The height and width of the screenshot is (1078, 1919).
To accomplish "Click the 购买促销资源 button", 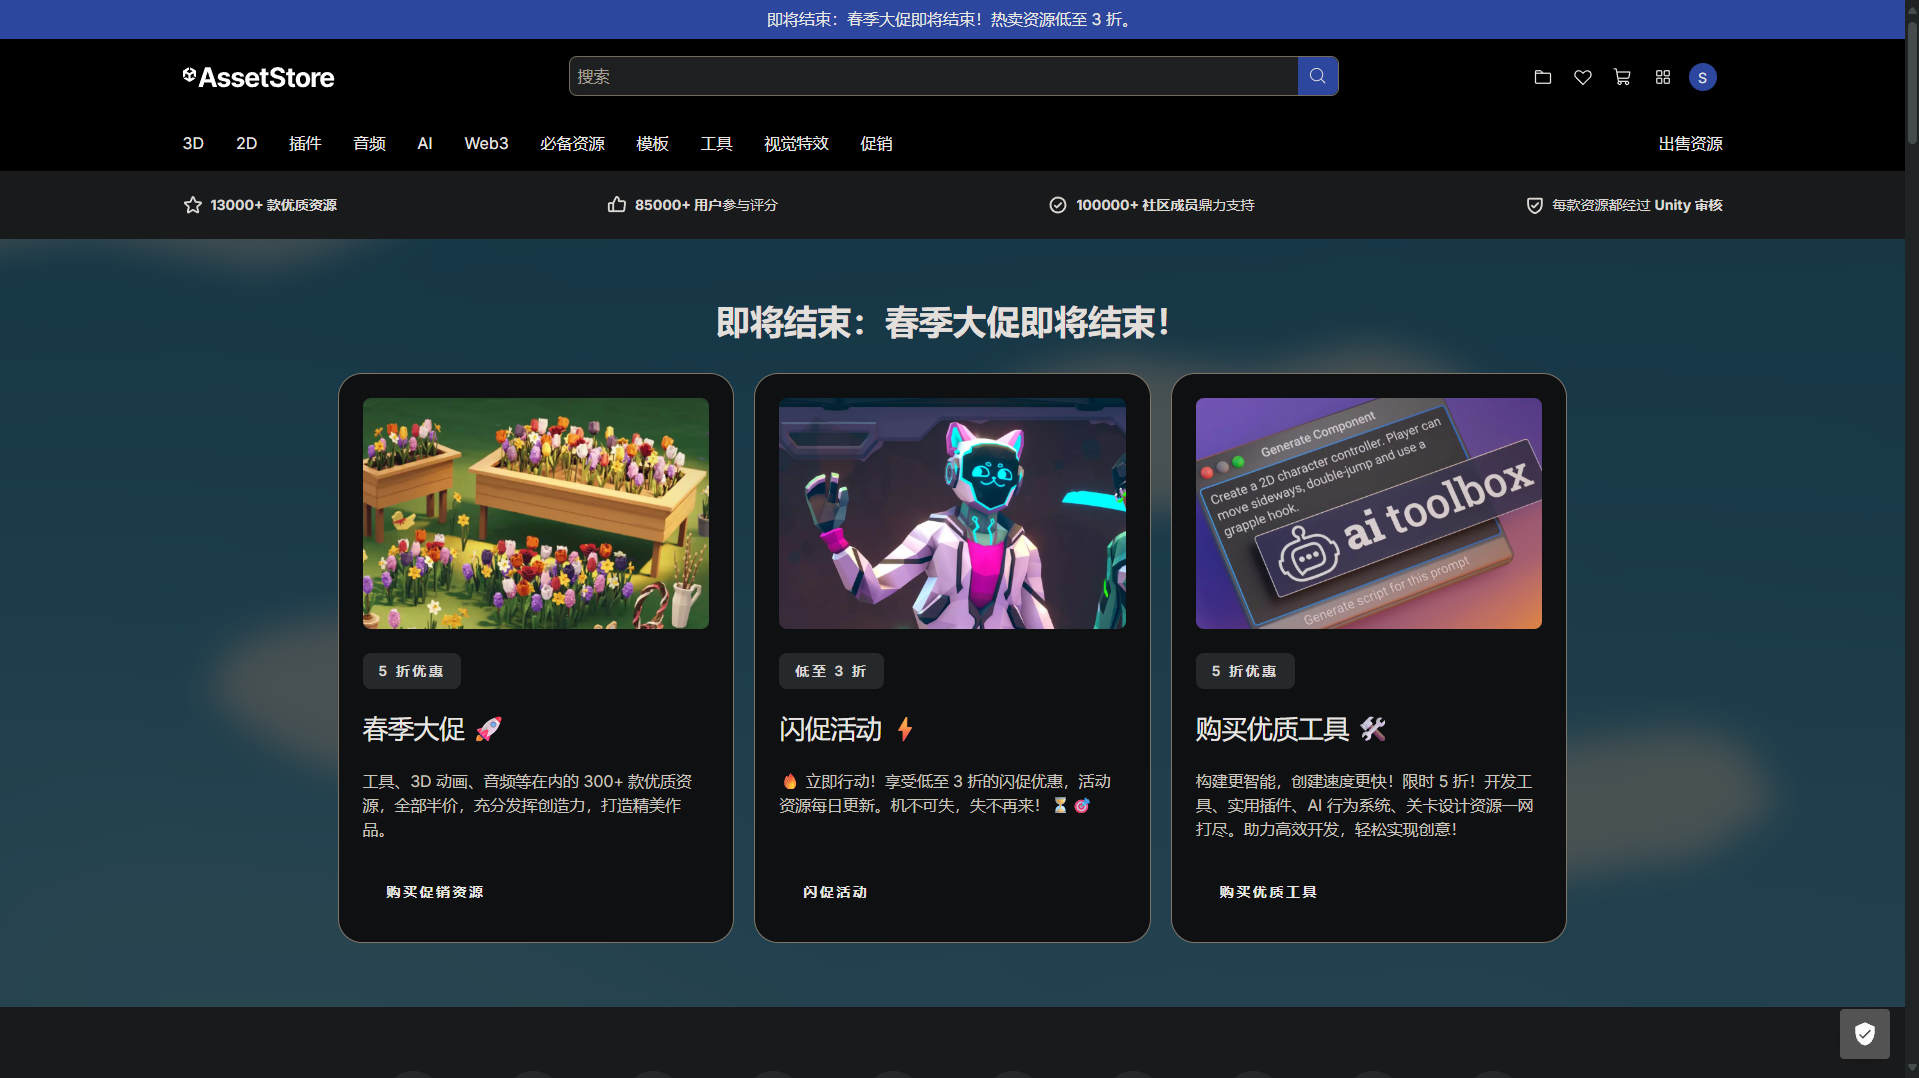I will click(x=434, y=892).
